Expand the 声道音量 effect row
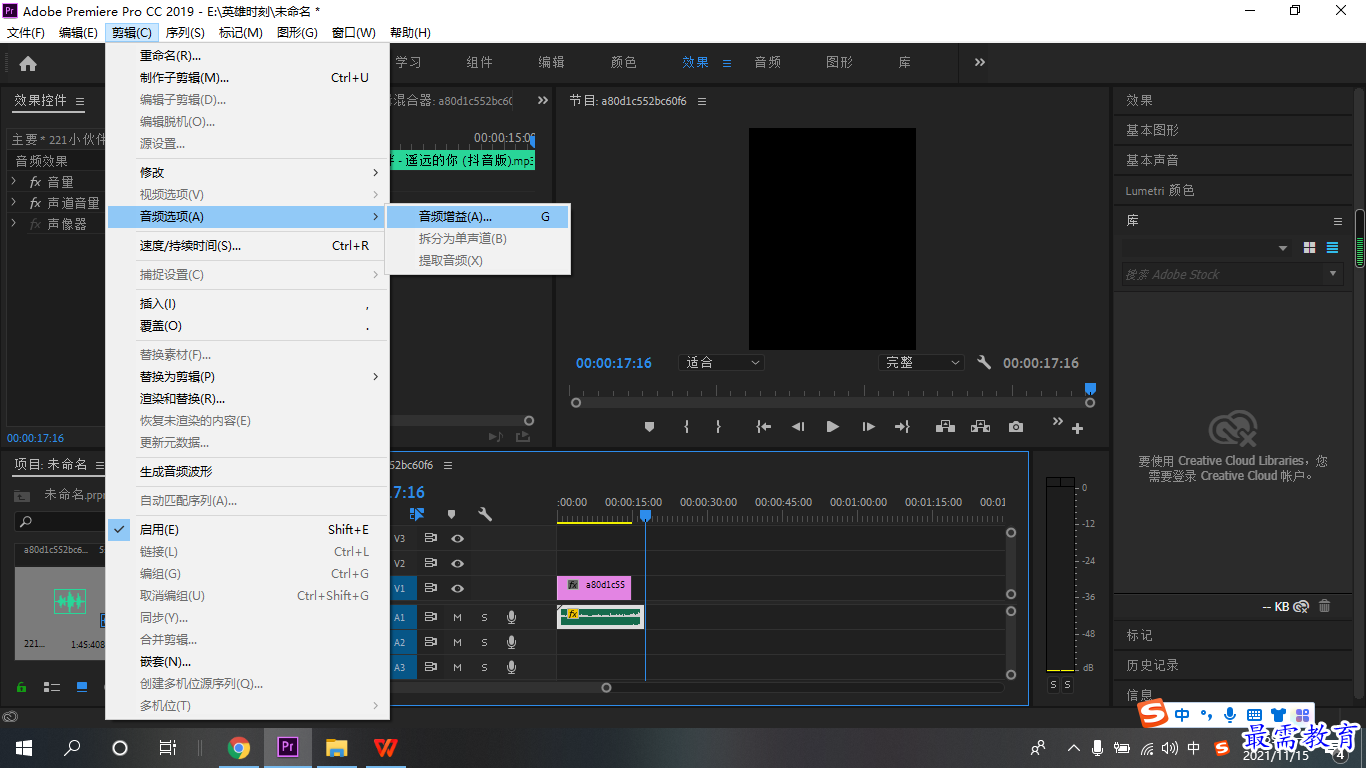Screen dimensions: 1366x768 (x=14, y=203)
